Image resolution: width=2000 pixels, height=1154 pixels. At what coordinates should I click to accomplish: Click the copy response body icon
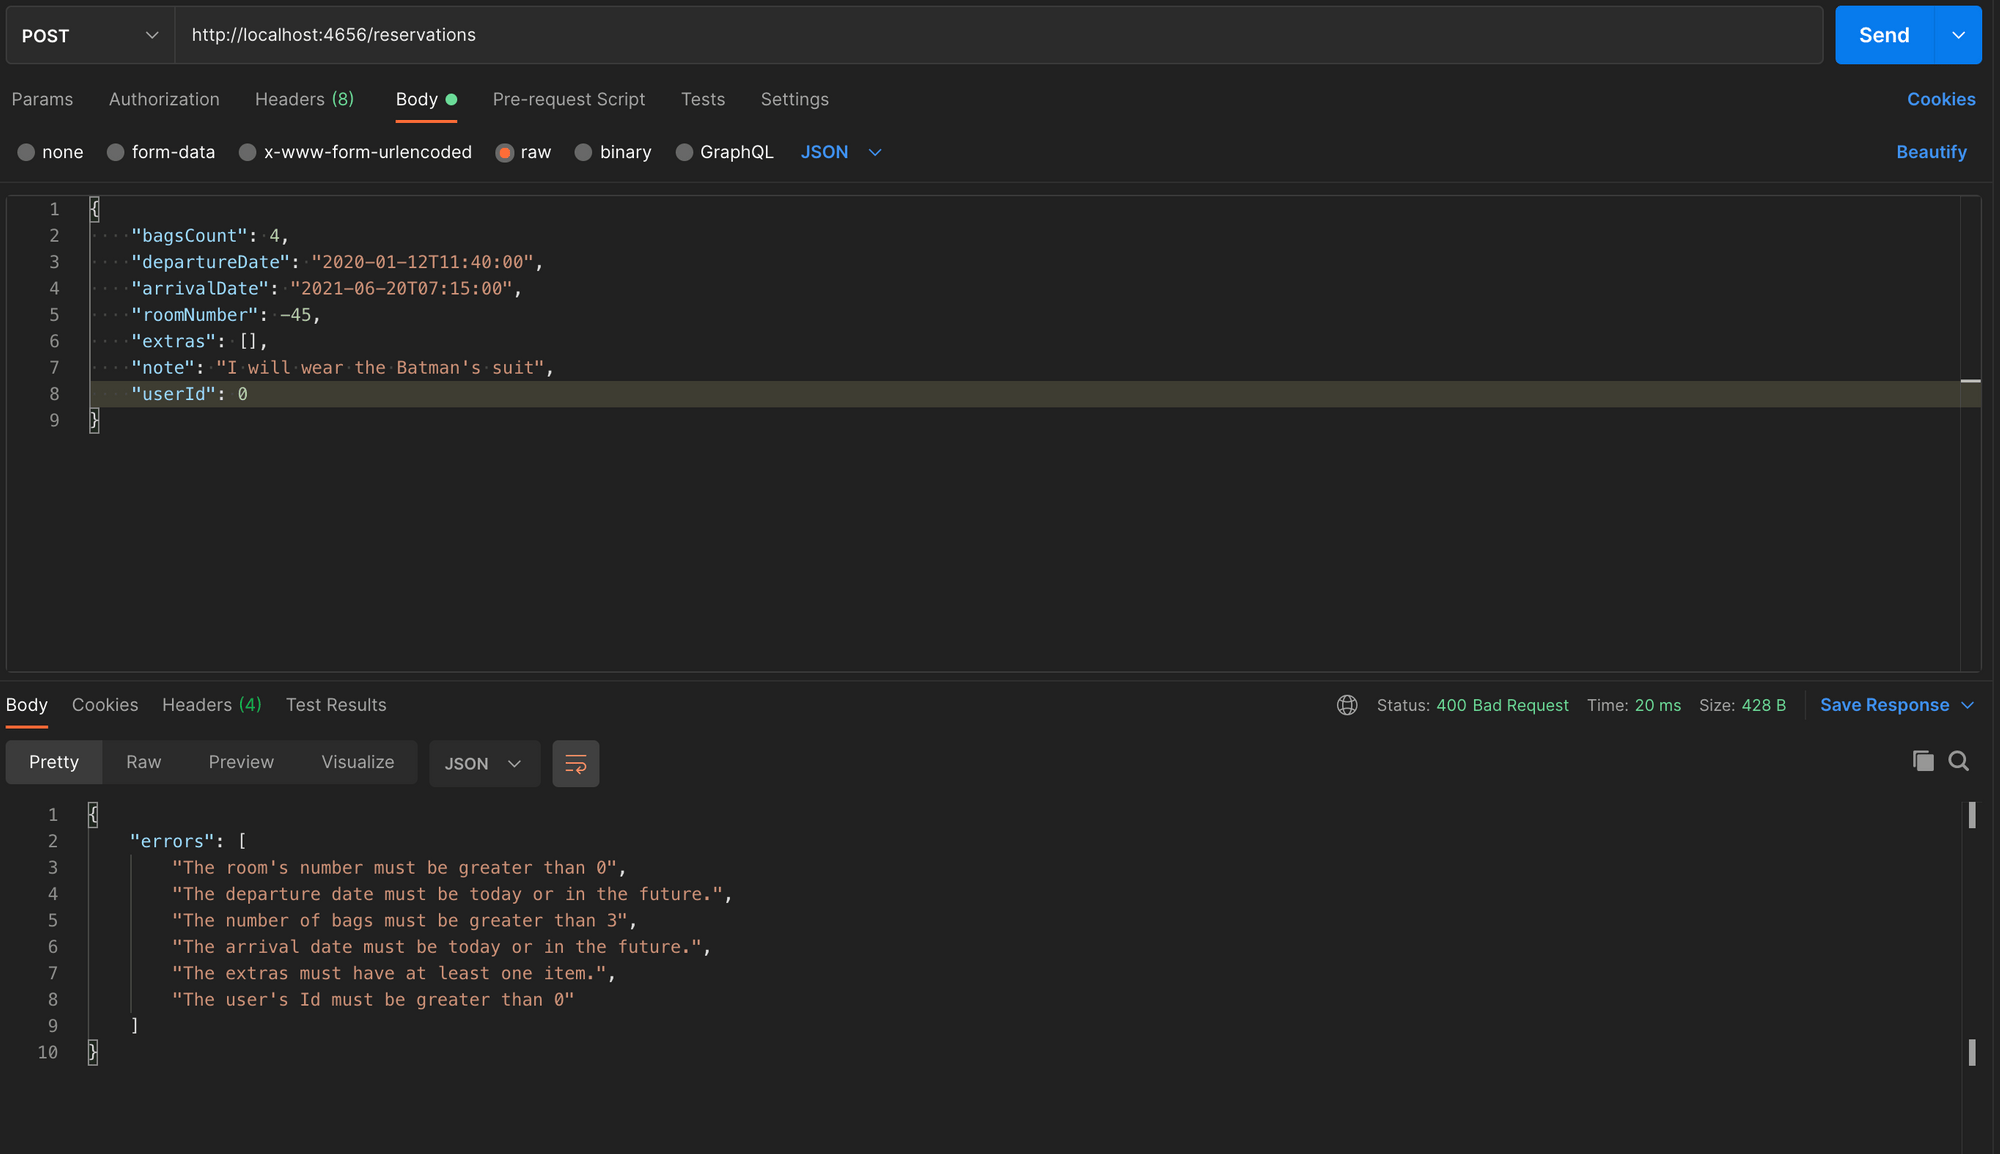pos(1922,761)
